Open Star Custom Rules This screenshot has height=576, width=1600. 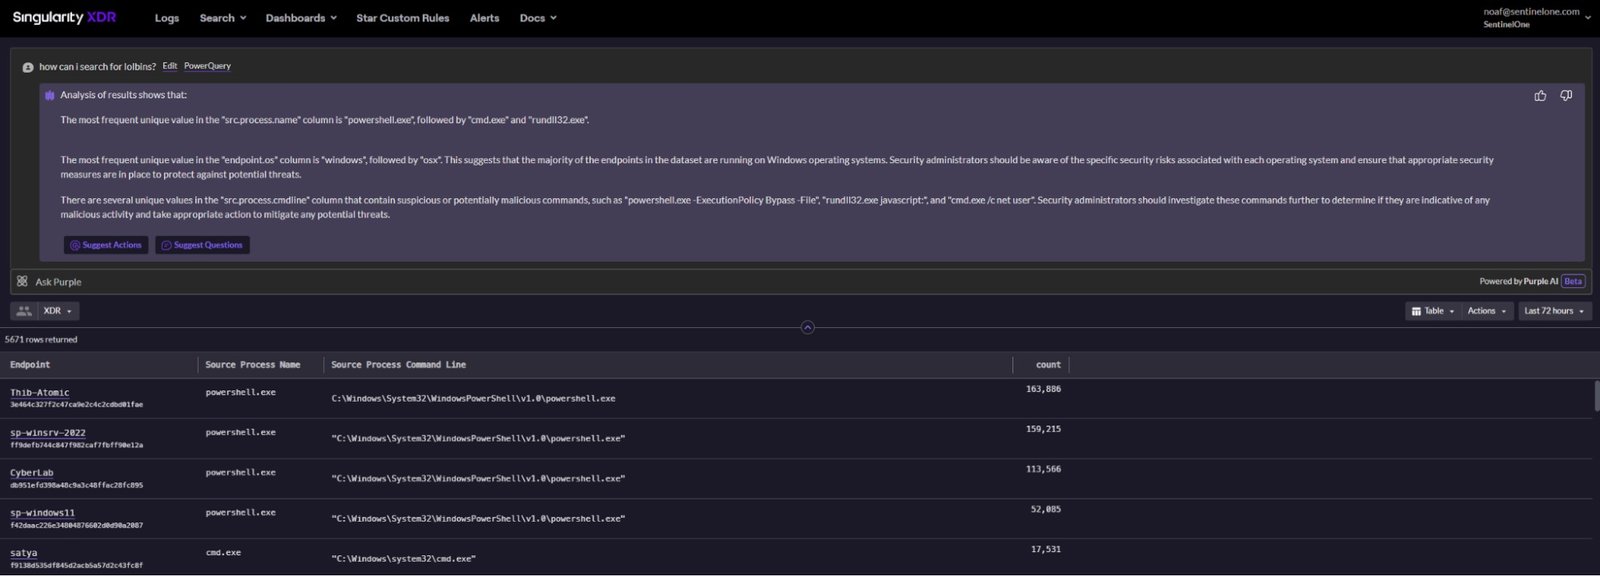[x=402, y=18]
